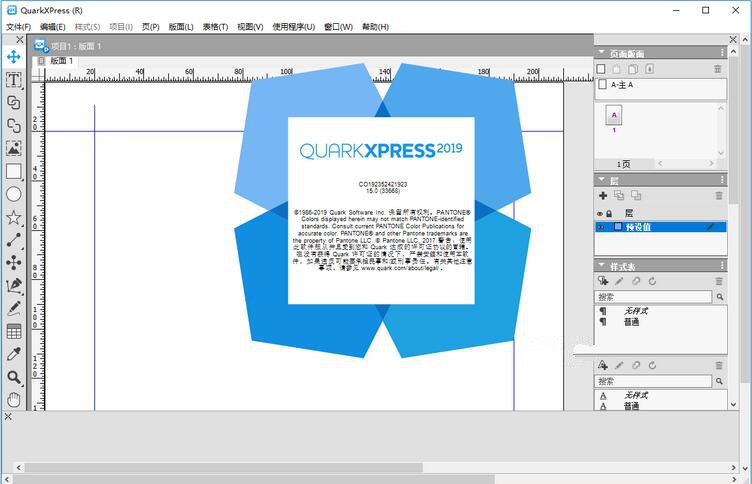Select the Pan hand tool
The height and width of the screenshot is (484, 752).
pos(13,400)
